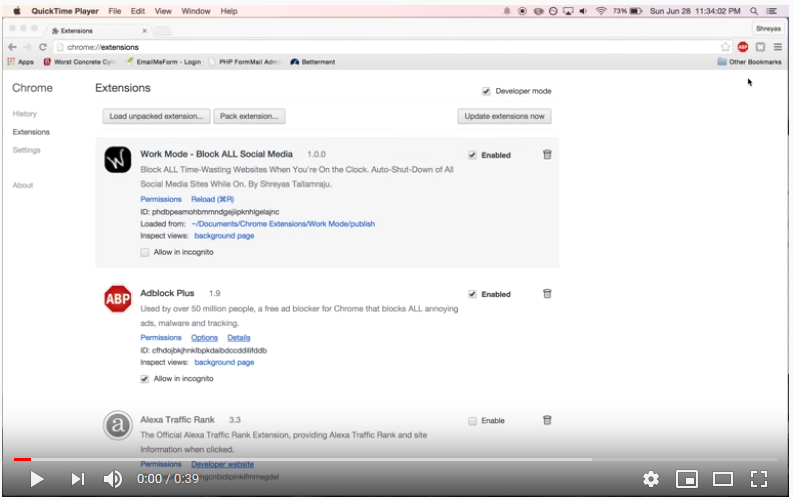793x500 pixels.
Task: Reload the Chrome page
Action: click(x=43, y=47)
